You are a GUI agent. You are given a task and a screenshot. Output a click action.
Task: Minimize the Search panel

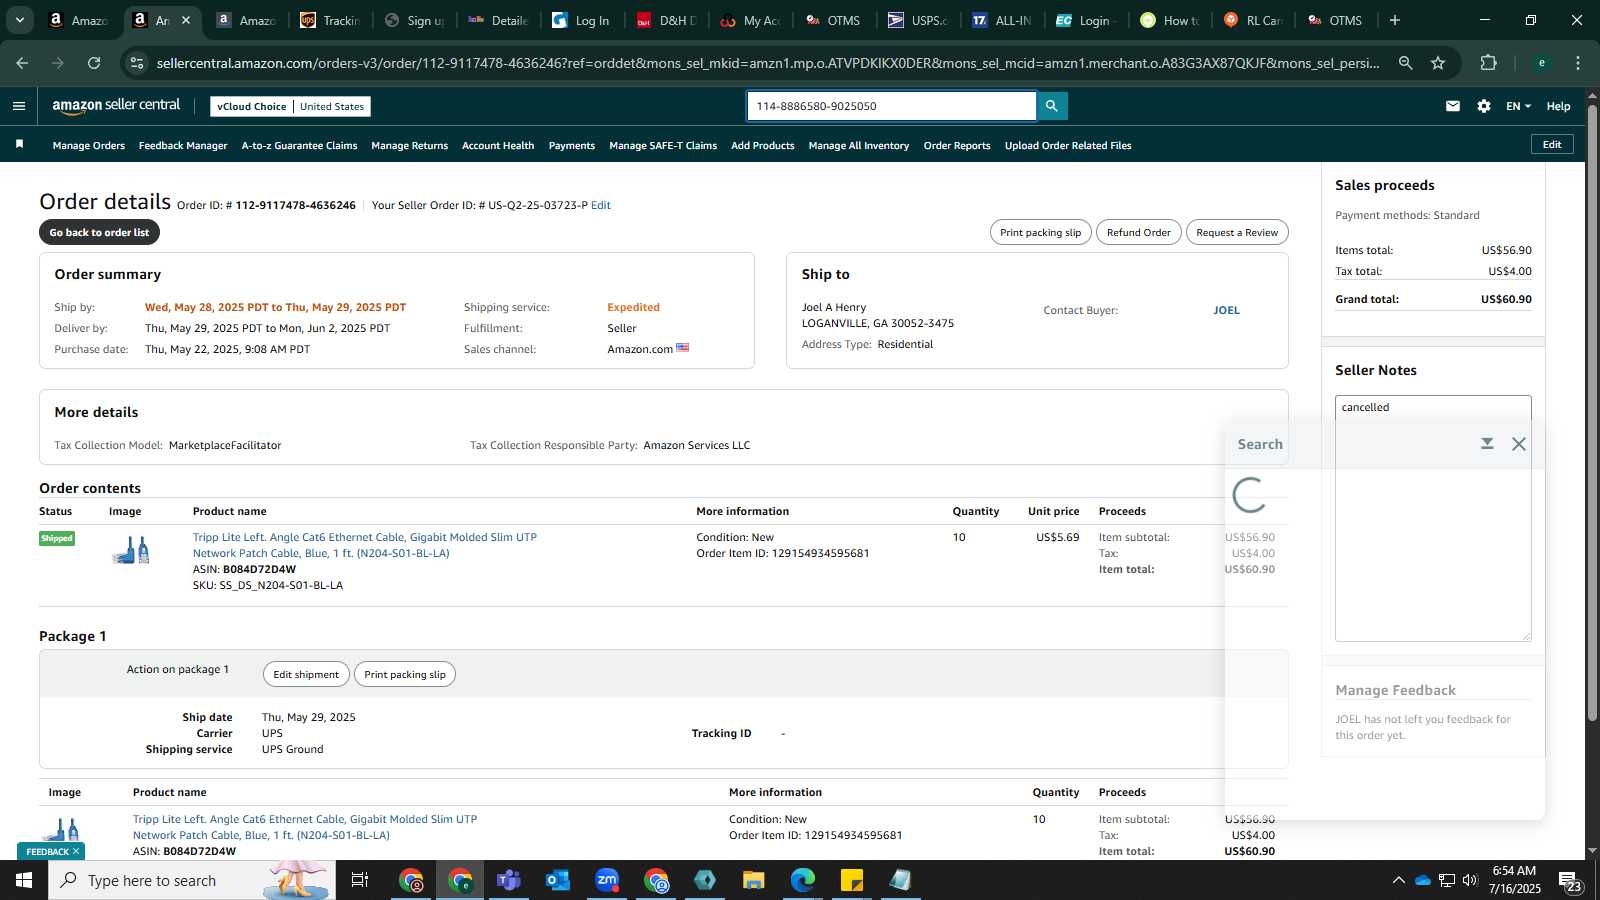[1487, 444]
